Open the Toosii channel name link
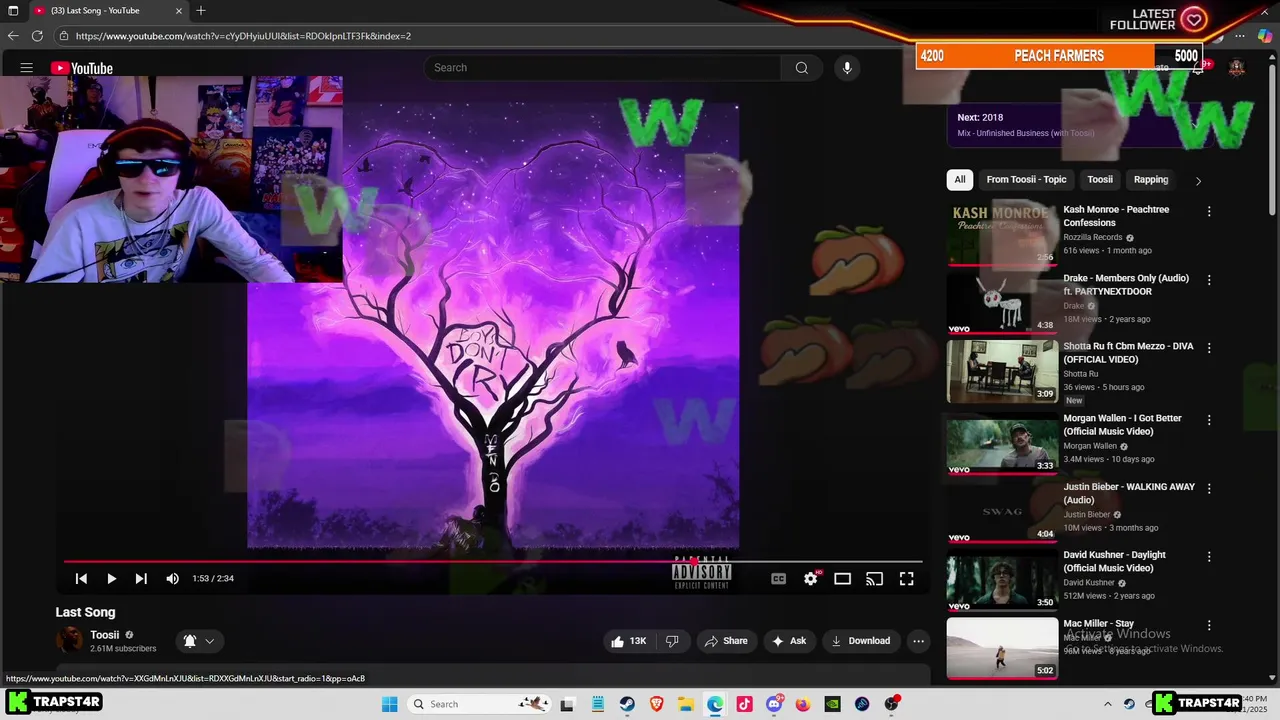 [105, 635]
